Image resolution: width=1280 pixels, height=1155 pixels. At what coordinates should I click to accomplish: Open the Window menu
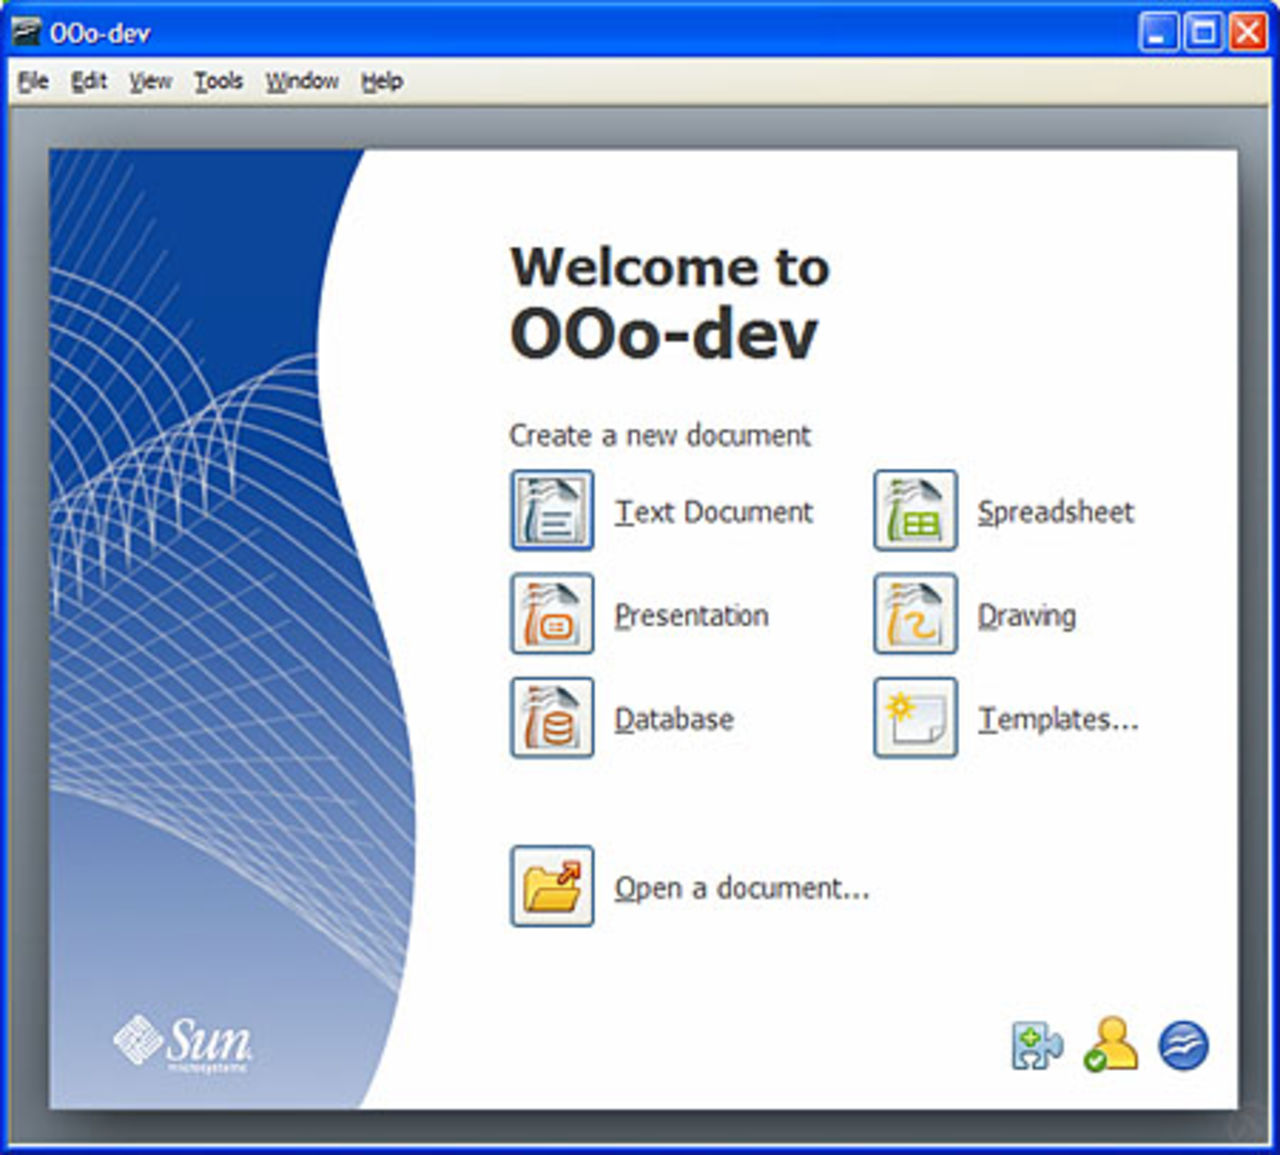coord(301,81)
